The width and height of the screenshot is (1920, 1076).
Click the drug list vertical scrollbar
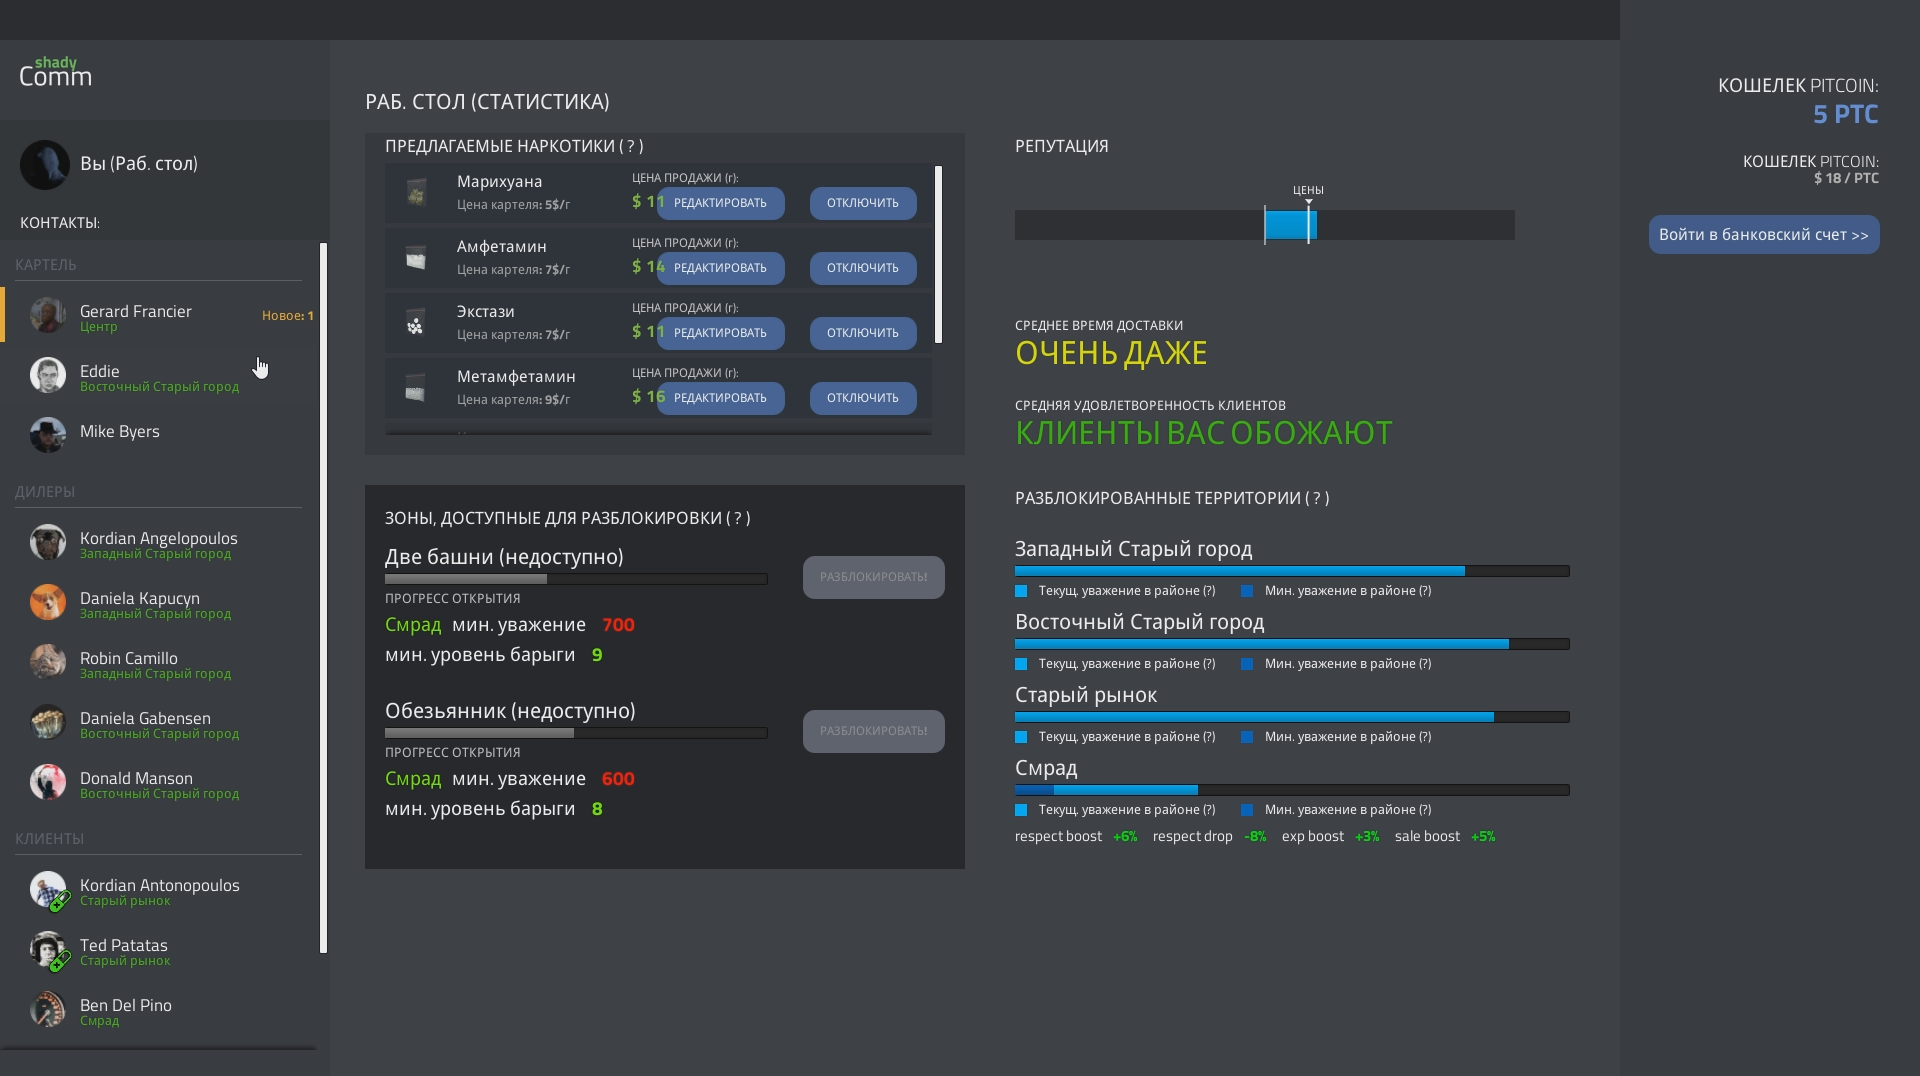point(938,255)
